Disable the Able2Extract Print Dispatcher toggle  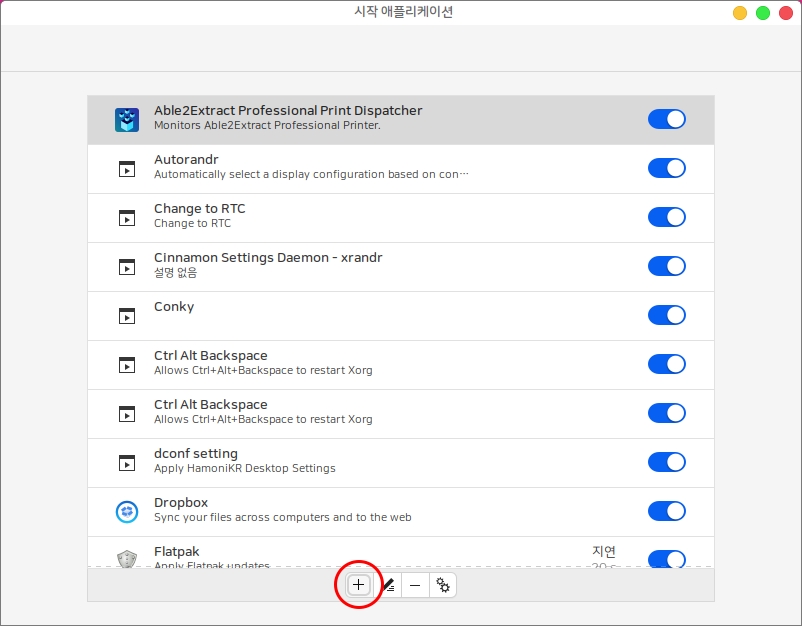coord(666,120)
